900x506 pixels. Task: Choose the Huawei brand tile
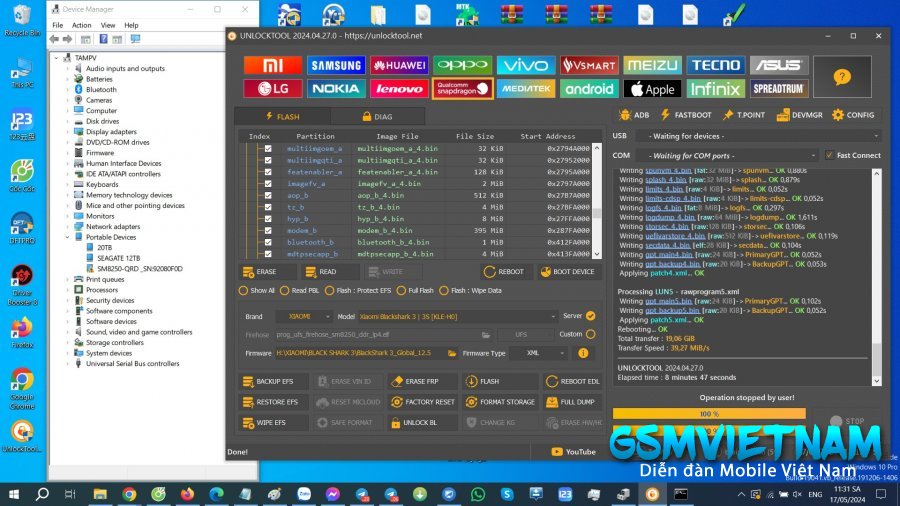(399, 65)
